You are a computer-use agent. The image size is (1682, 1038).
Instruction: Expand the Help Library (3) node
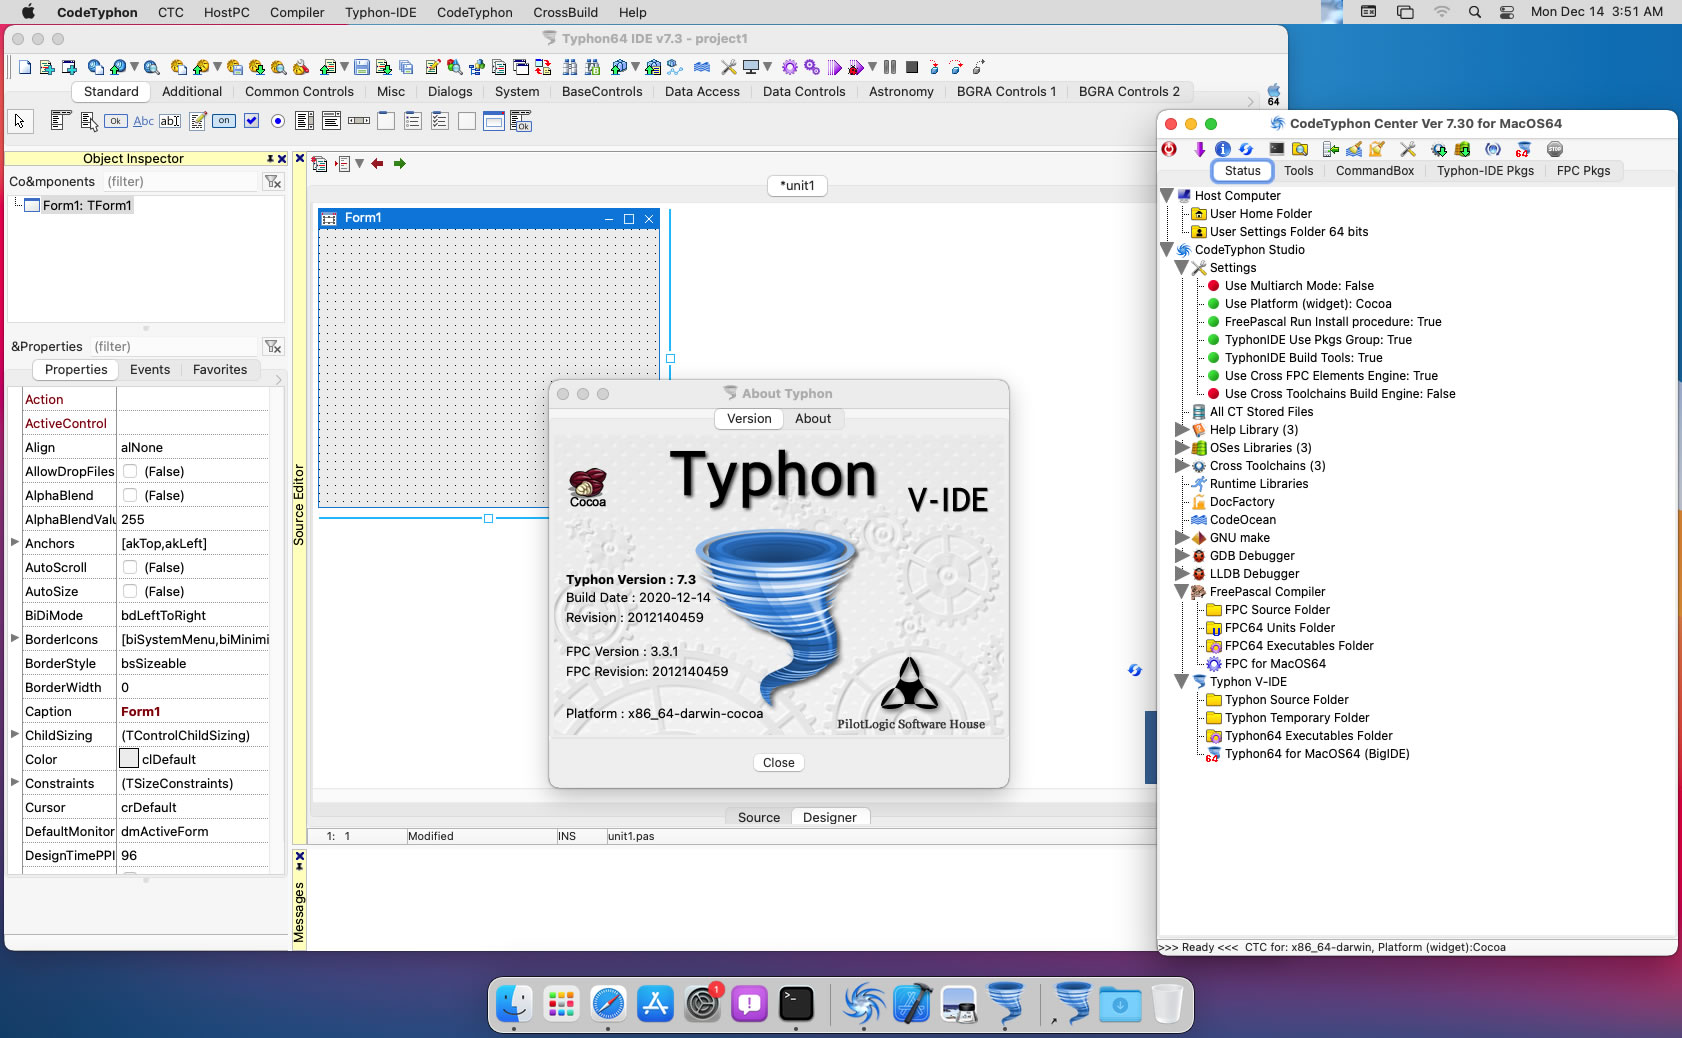1182,430
